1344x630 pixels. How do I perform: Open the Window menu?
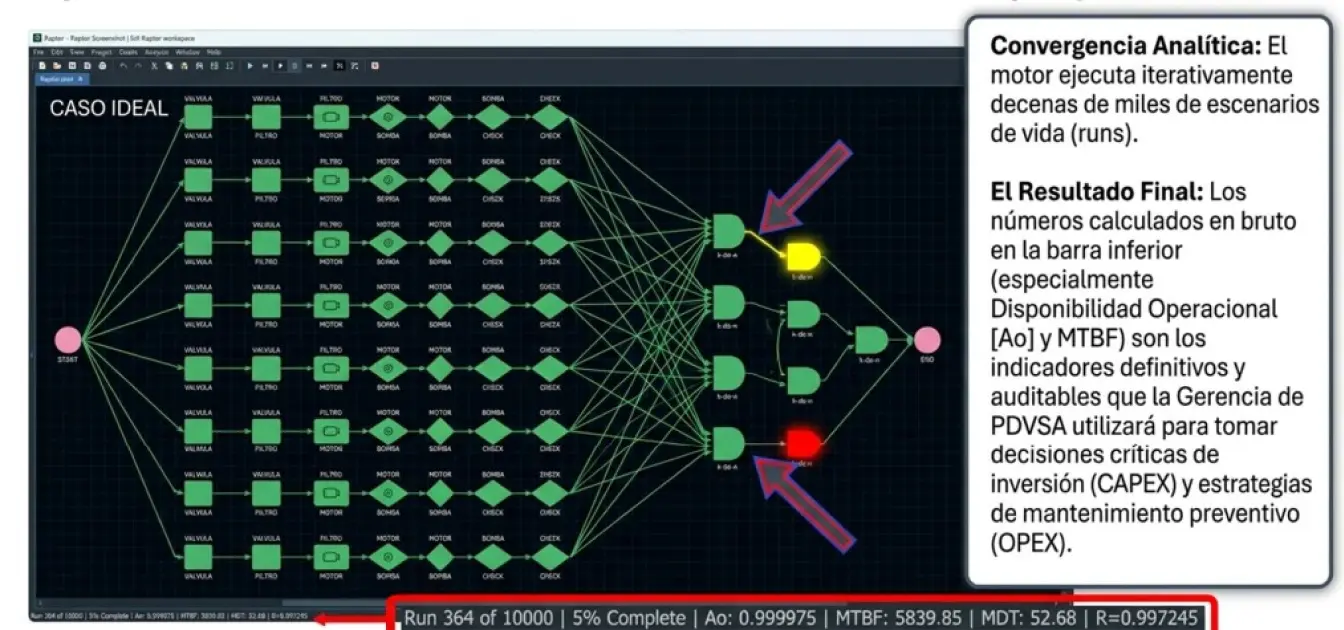187,52
